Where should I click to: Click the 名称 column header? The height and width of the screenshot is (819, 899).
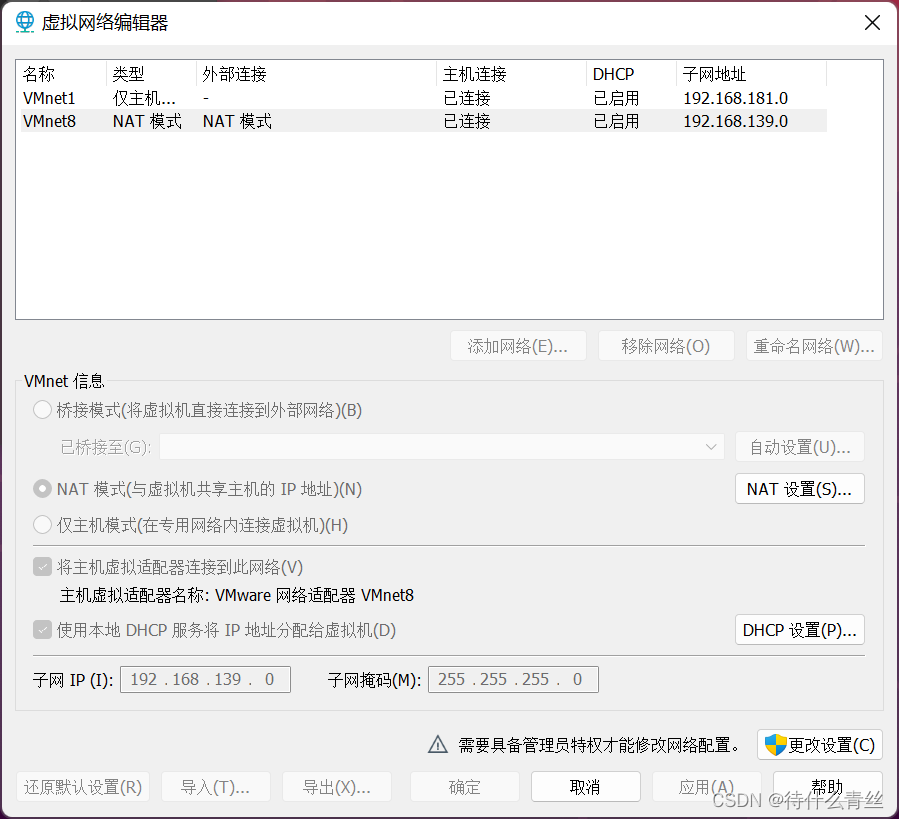click(63, 74)
